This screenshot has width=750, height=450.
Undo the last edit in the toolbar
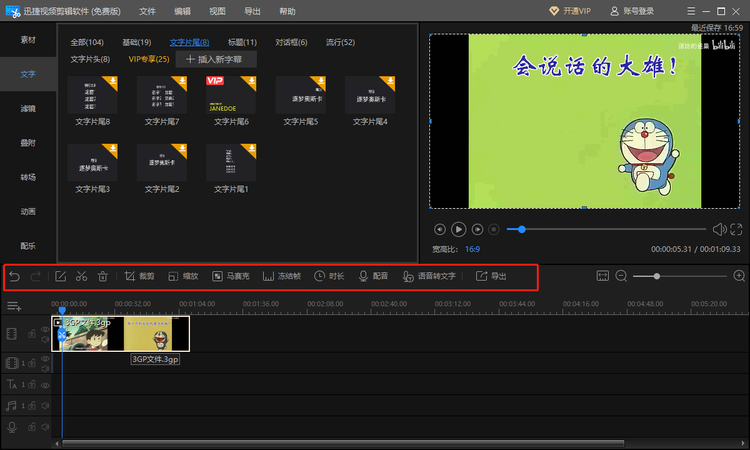click(14, 276)
